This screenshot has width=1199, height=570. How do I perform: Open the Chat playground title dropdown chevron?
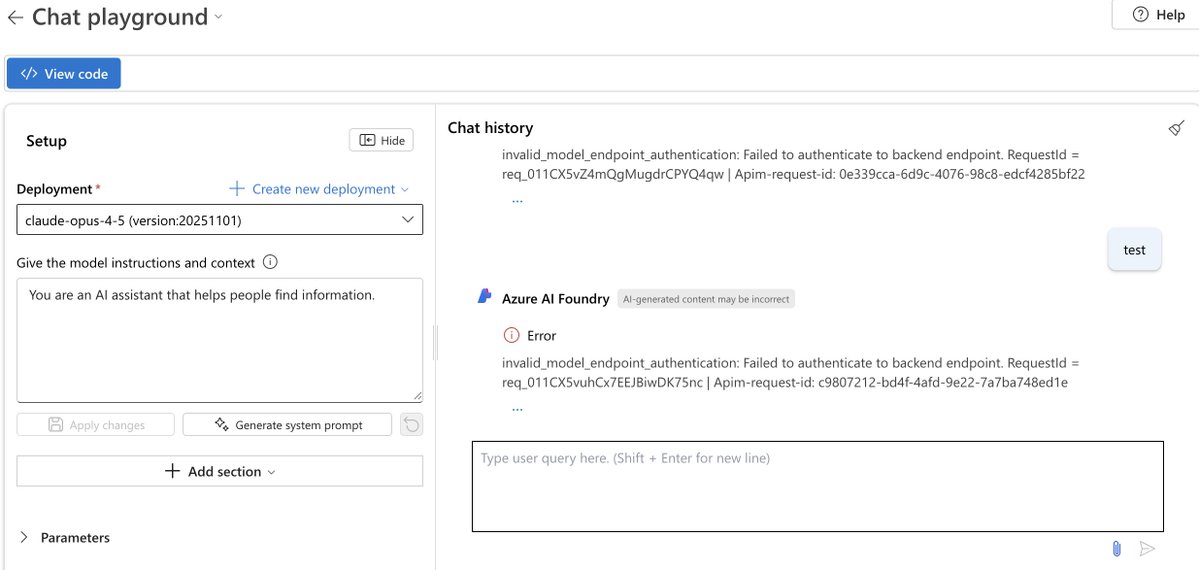click(219, 17)
